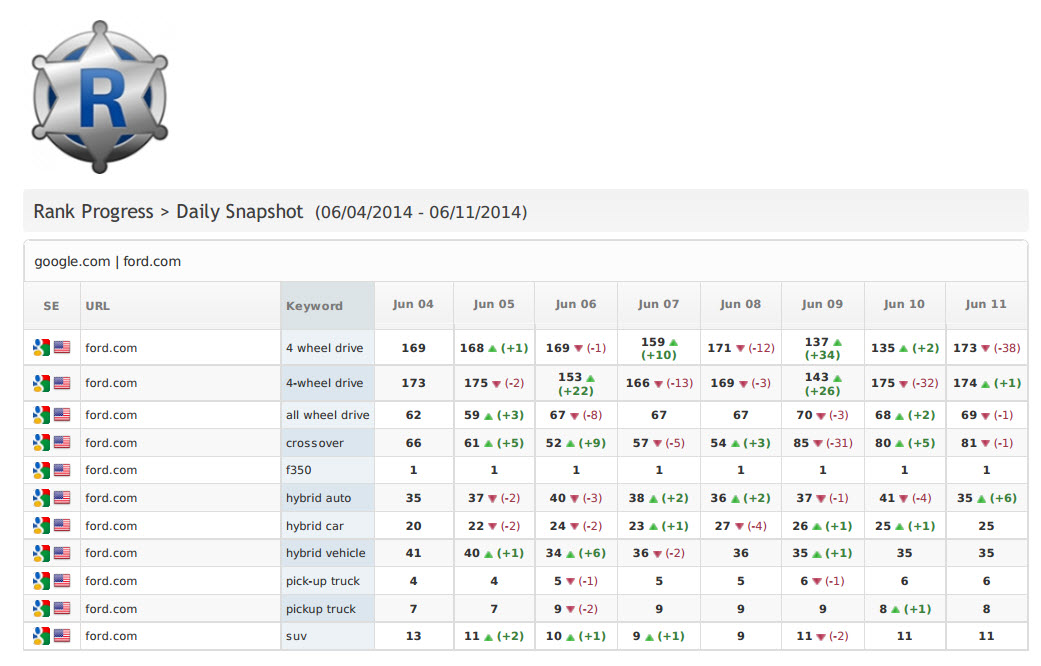Click Google icon in all wheel drive row
This screenshot has width=1041, height=666.
pyautogui.click(x=41, y=414)
